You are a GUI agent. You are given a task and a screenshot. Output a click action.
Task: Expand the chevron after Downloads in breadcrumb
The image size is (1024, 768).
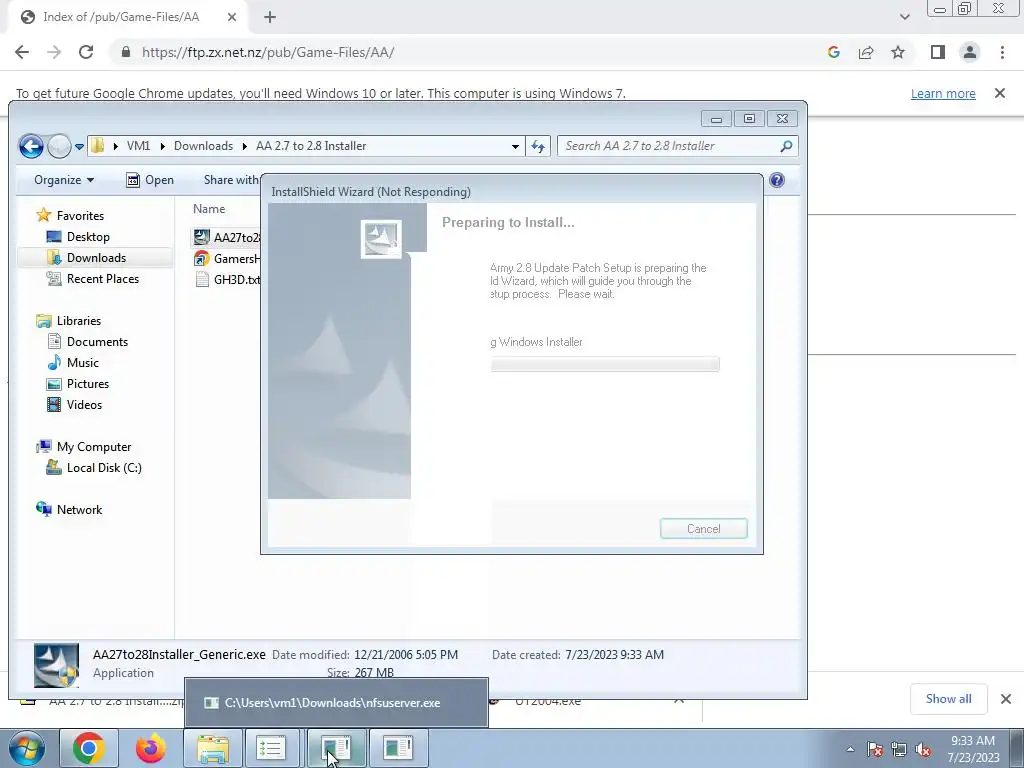coord(244,146)
